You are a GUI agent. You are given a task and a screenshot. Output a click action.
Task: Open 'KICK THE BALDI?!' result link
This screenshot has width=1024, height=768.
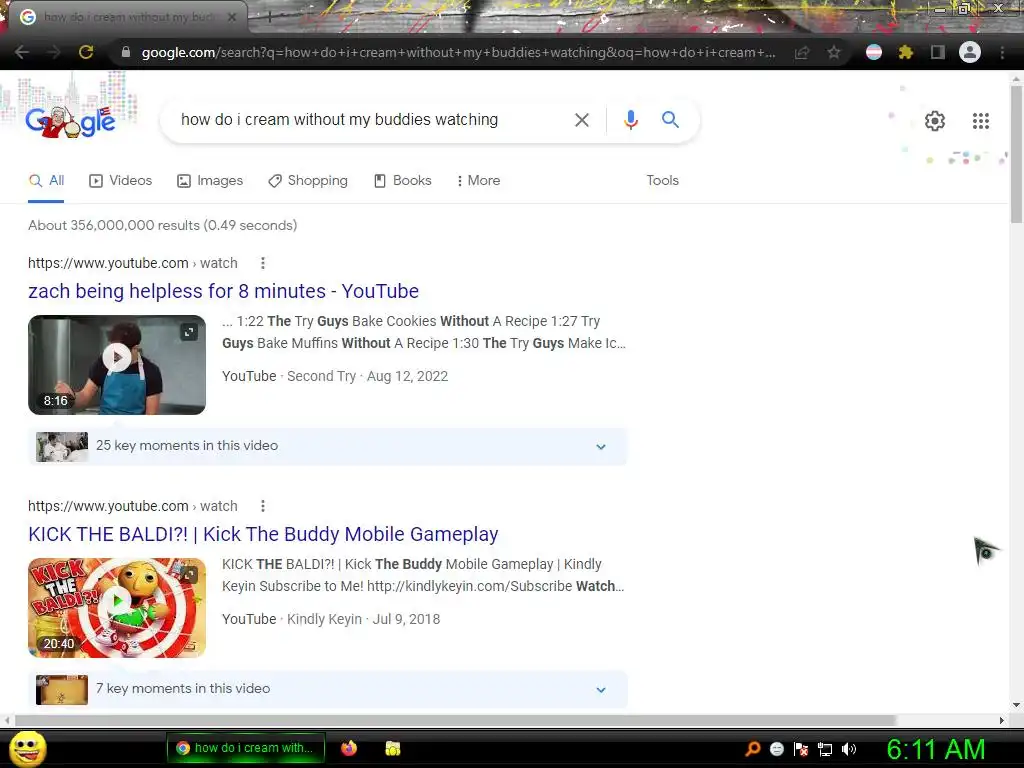coord(263,534)
